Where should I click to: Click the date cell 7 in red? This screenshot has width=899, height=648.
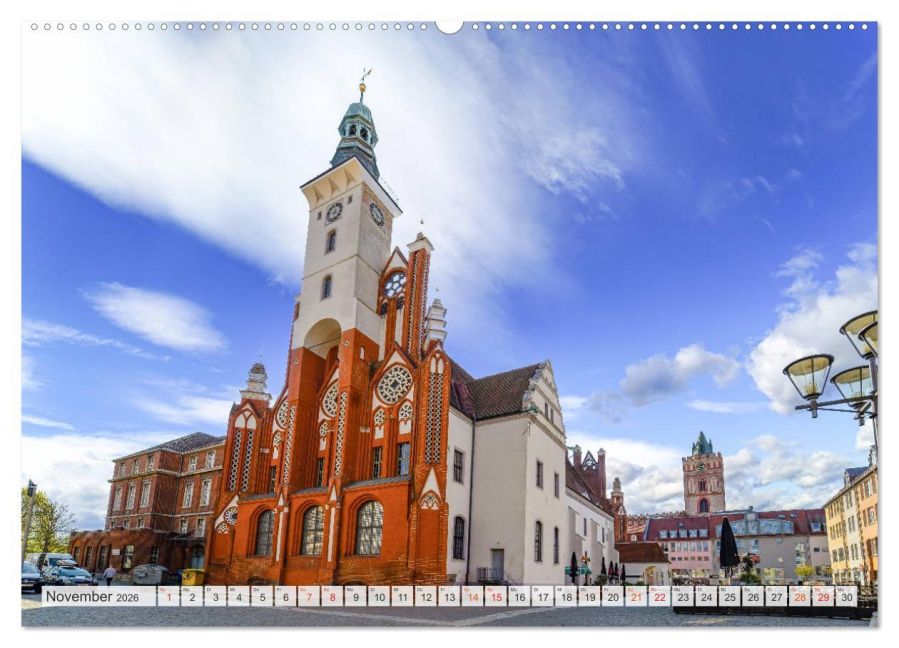pos(311,598)
